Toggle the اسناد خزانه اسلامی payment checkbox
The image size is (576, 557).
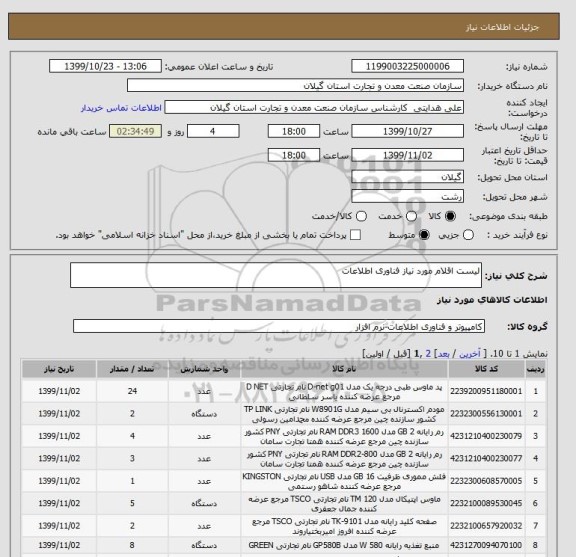(355, 235)
